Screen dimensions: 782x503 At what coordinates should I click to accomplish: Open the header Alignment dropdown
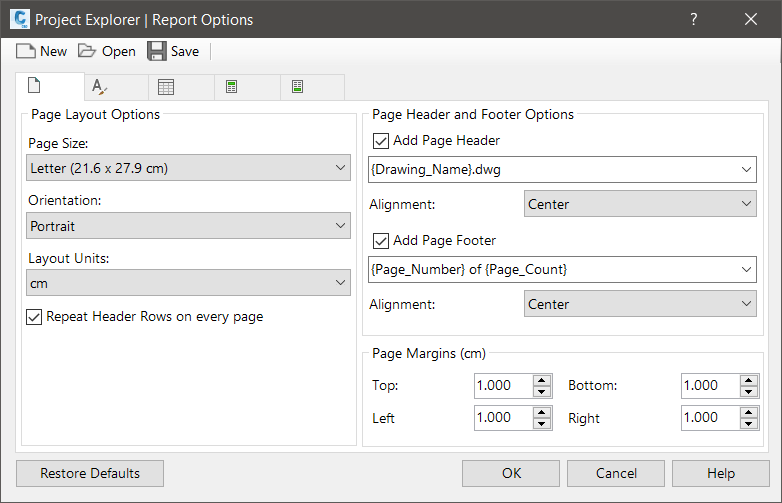pyautogui.click(x=640, y=204)
